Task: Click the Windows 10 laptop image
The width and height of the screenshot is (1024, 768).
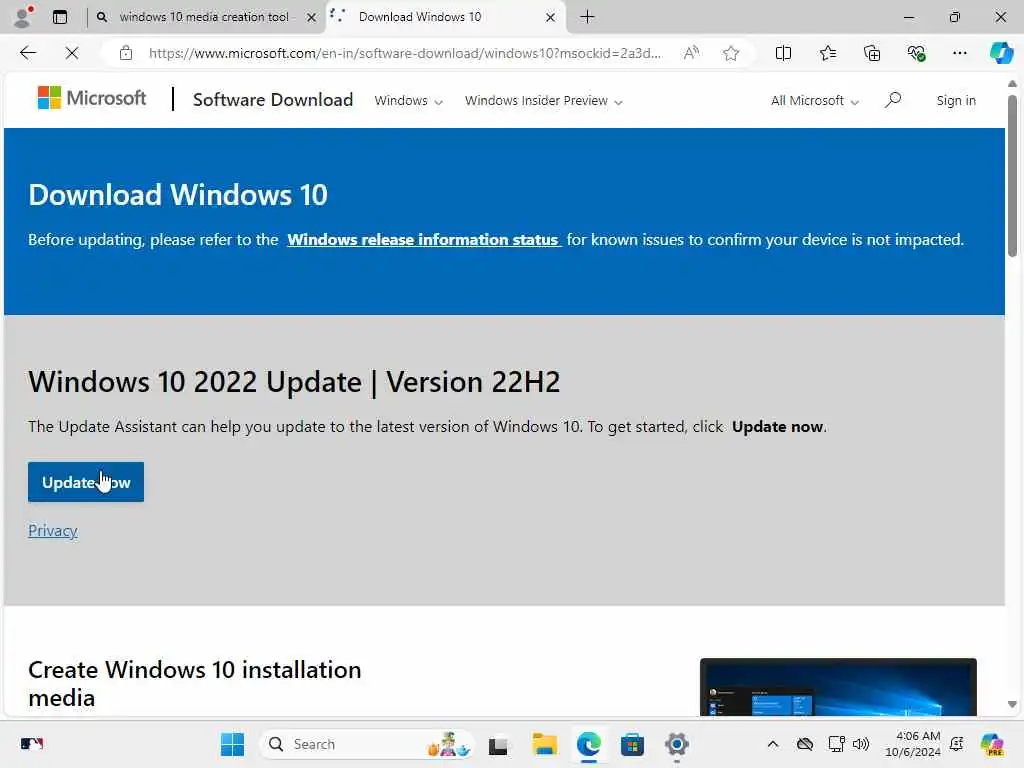Action: click(x=838, y=687)
